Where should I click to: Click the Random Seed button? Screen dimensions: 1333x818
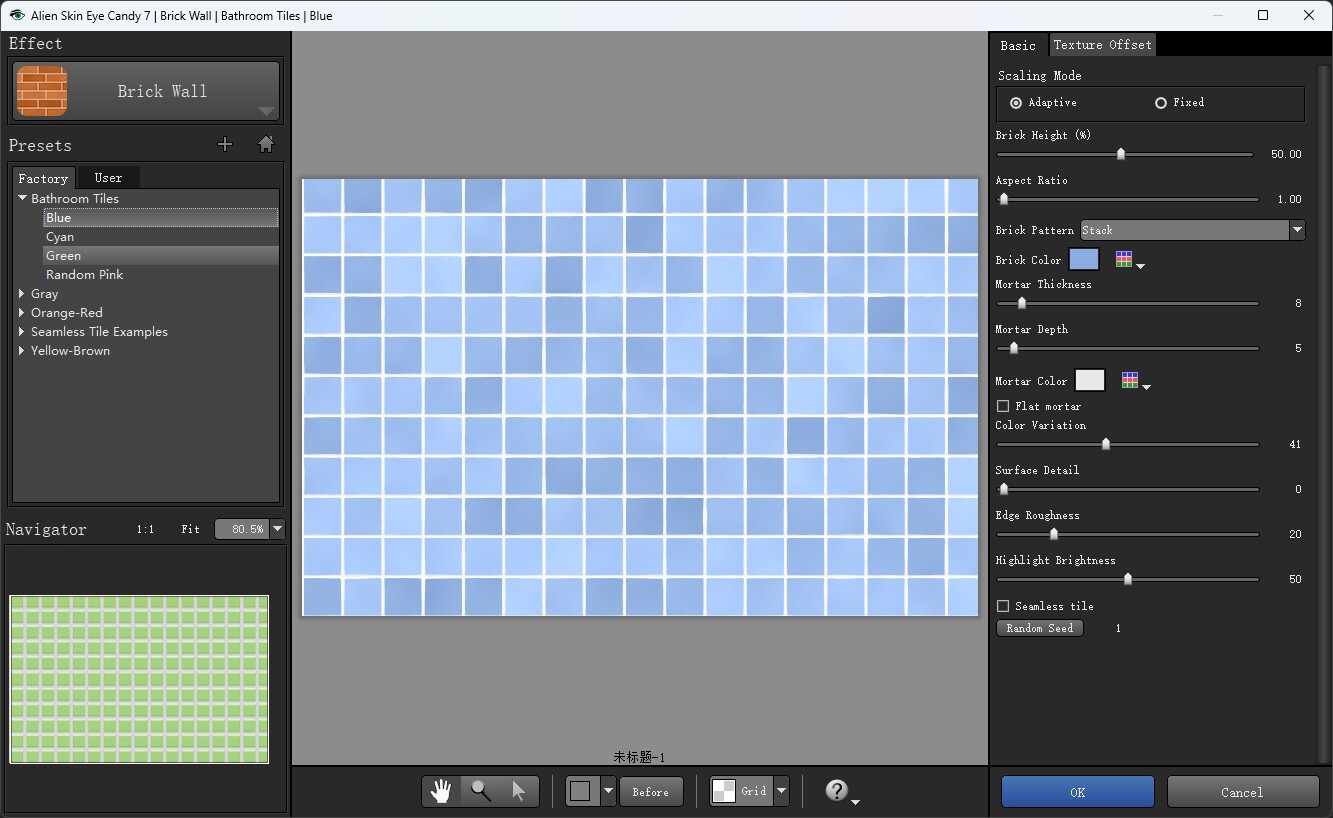click(1039, 628)
